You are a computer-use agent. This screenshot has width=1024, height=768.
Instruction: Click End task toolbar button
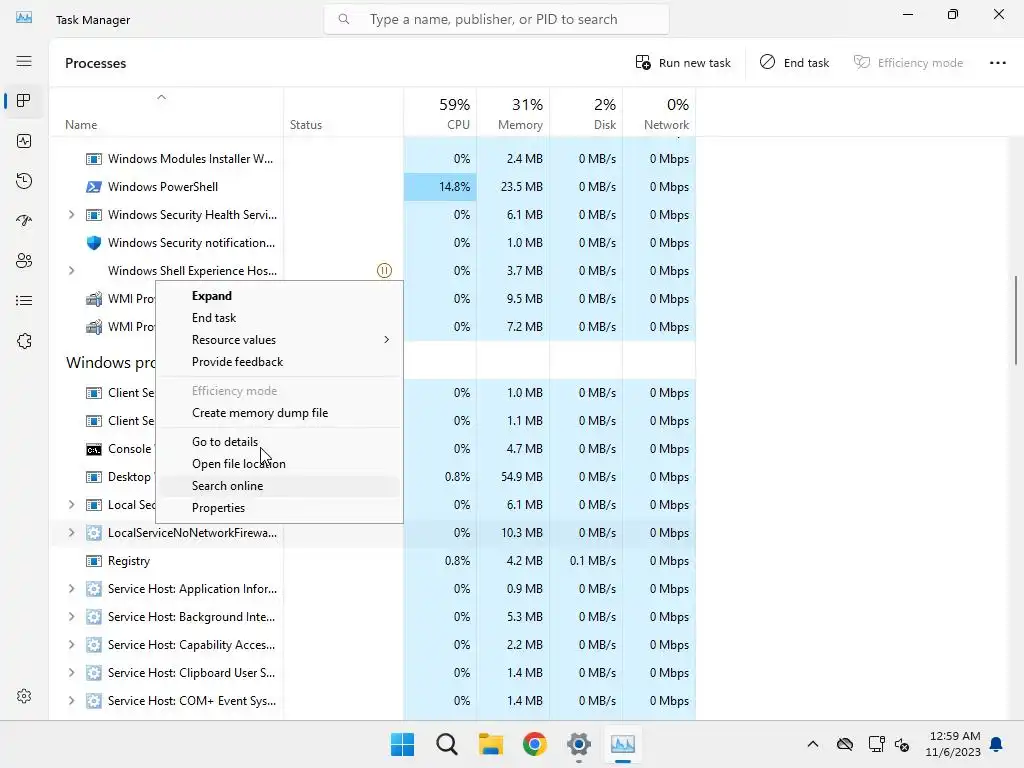coord(794,63)
